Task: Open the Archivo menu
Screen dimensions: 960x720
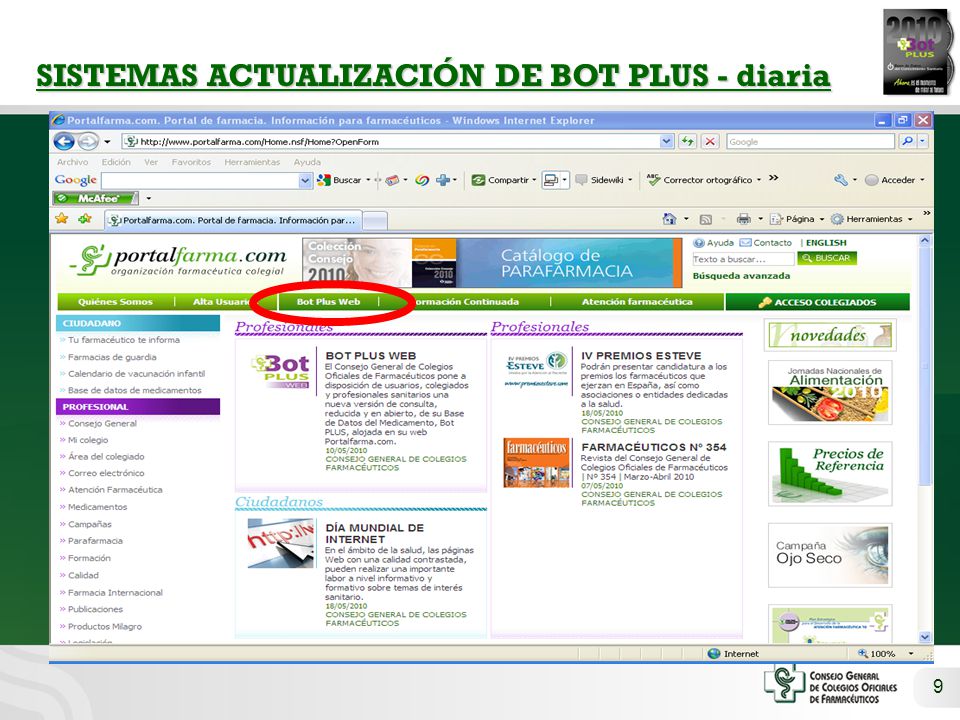Action: 73,162
